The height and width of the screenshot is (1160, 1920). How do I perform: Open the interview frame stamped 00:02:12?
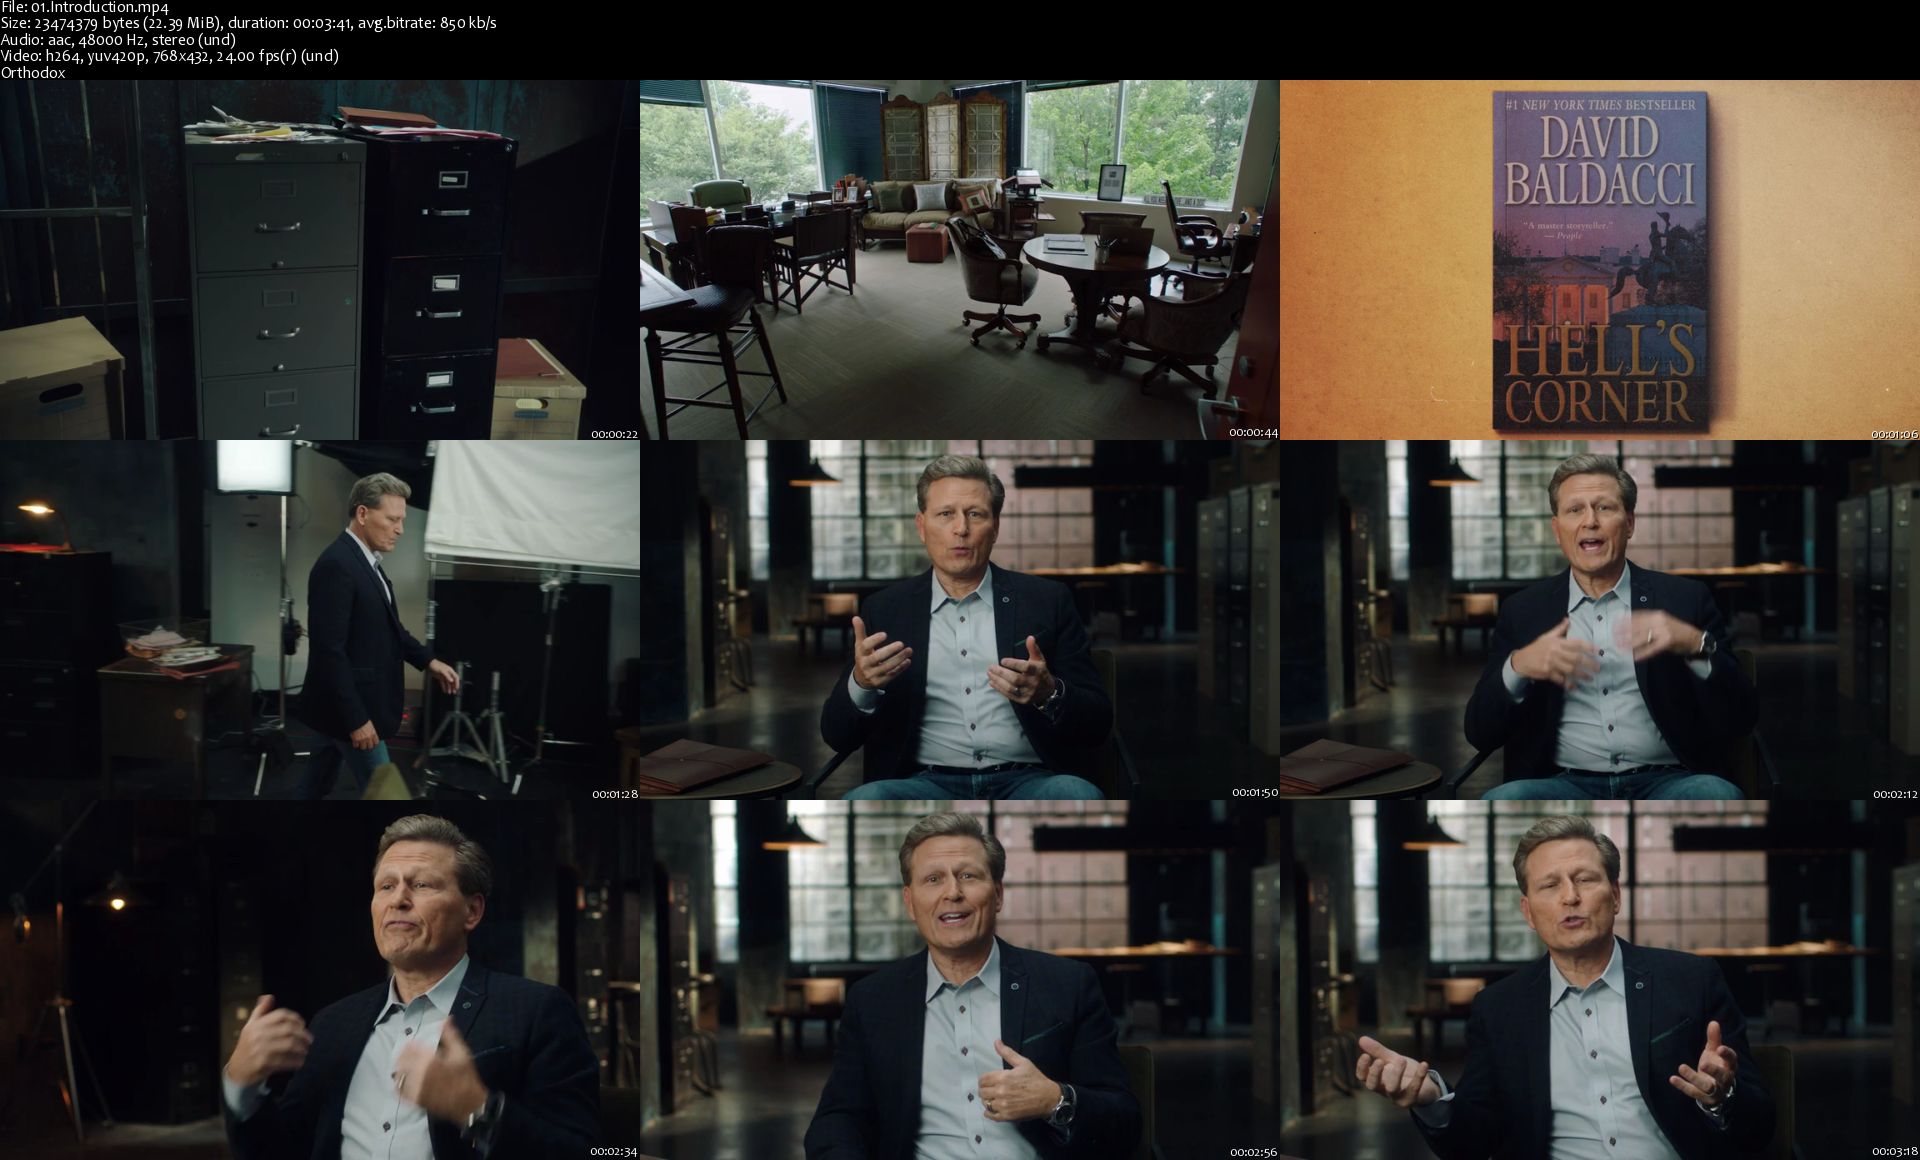coord(1600,620)
